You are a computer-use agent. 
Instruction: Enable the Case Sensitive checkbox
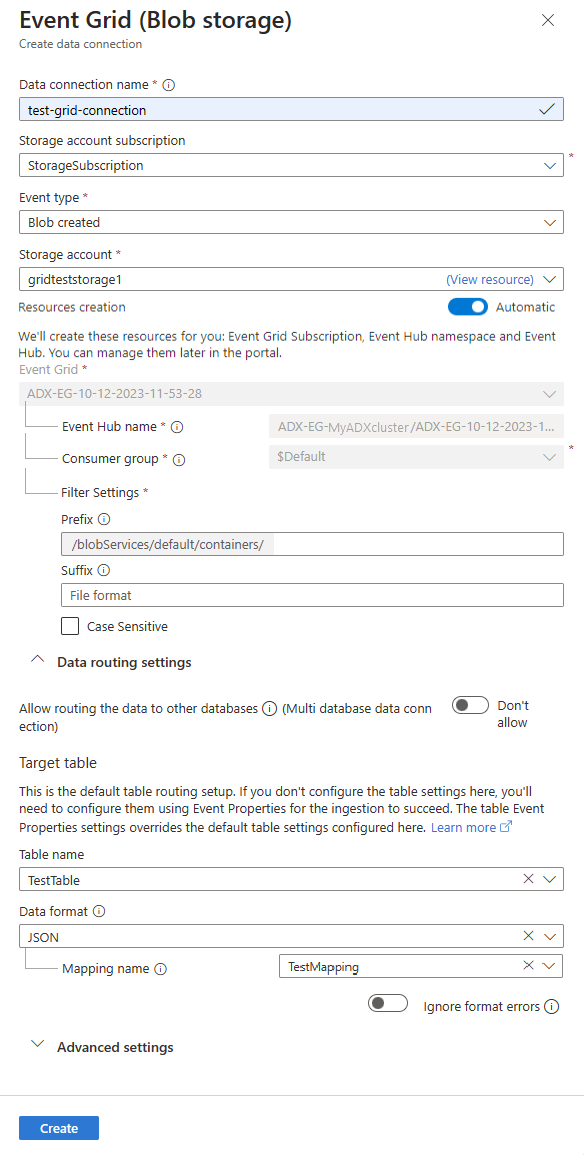70,627
